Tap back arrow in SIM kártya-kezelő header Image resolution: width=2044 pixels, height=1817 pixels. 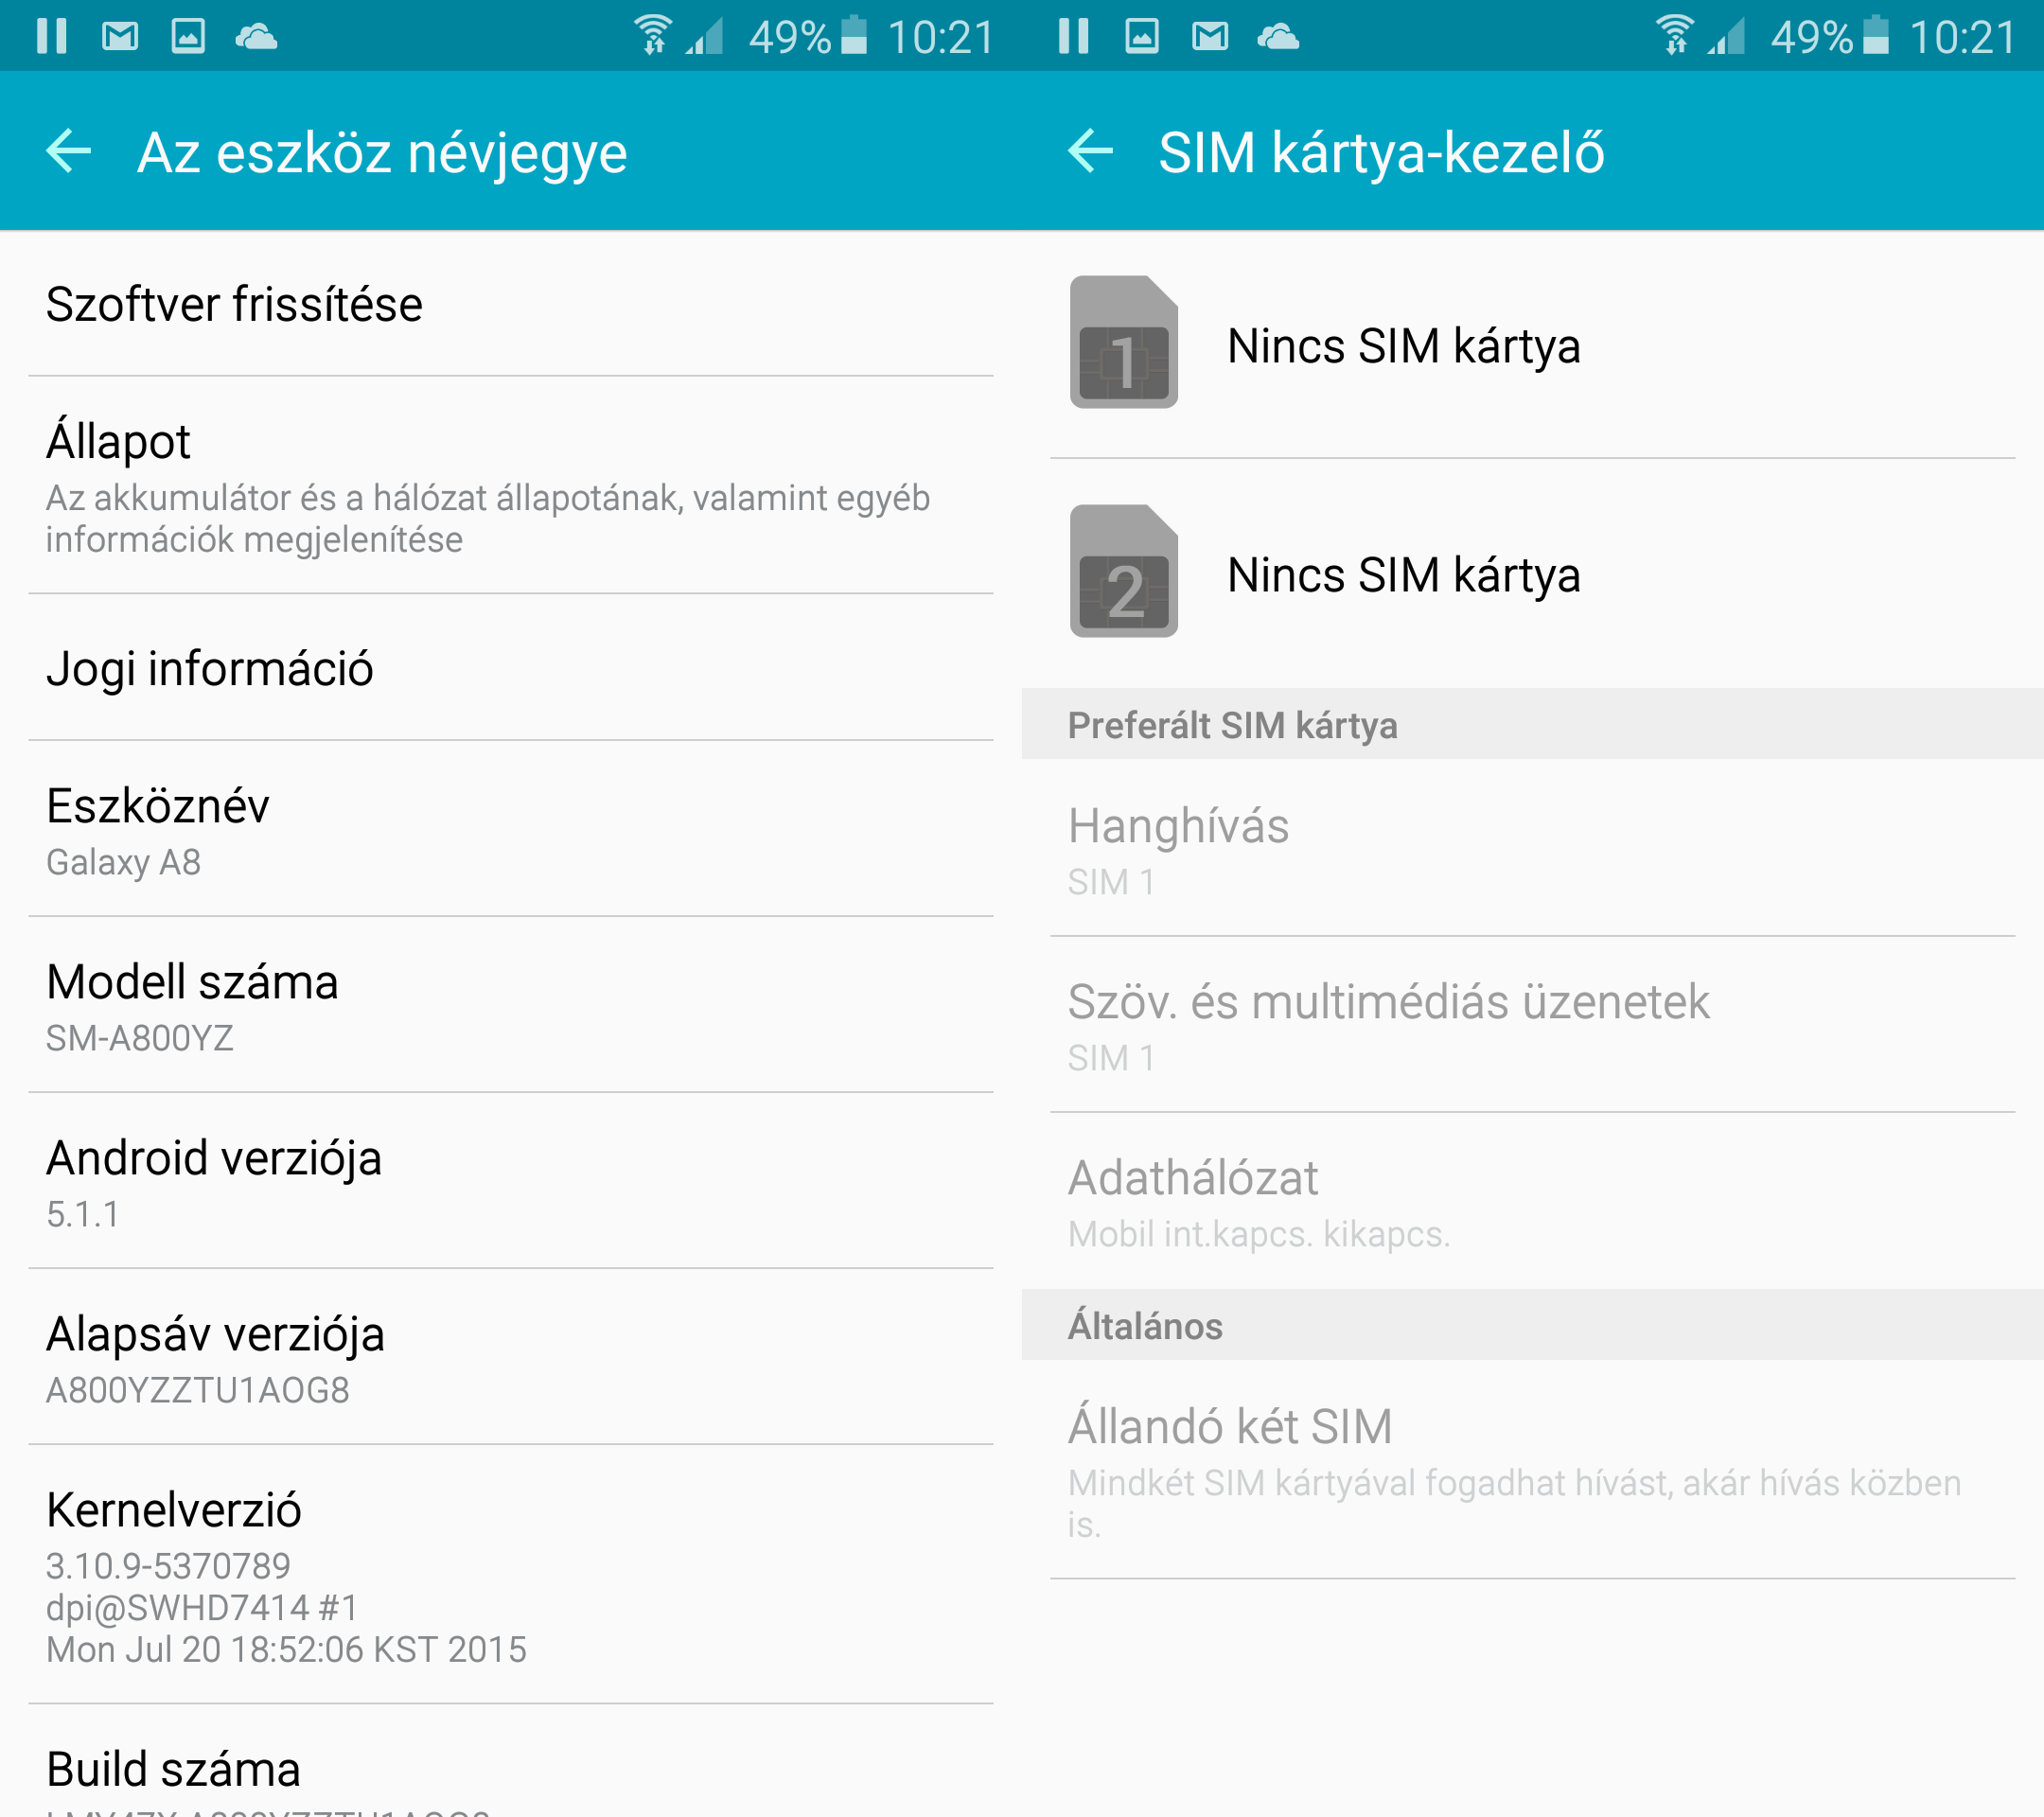click(1090, 152)
